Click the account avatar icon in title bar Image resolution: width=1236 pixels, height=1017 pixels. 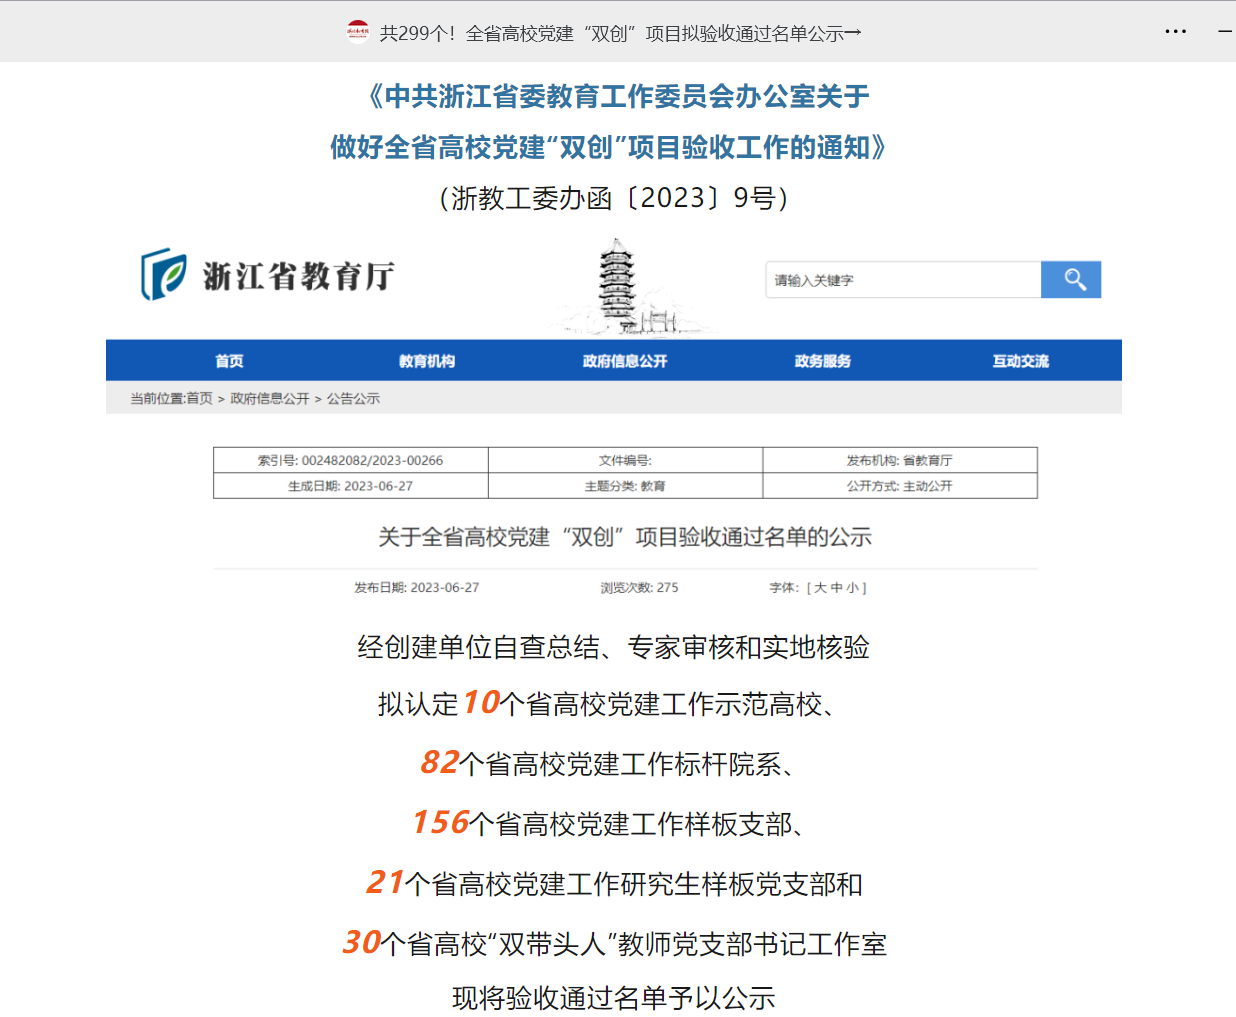[358, 32]
